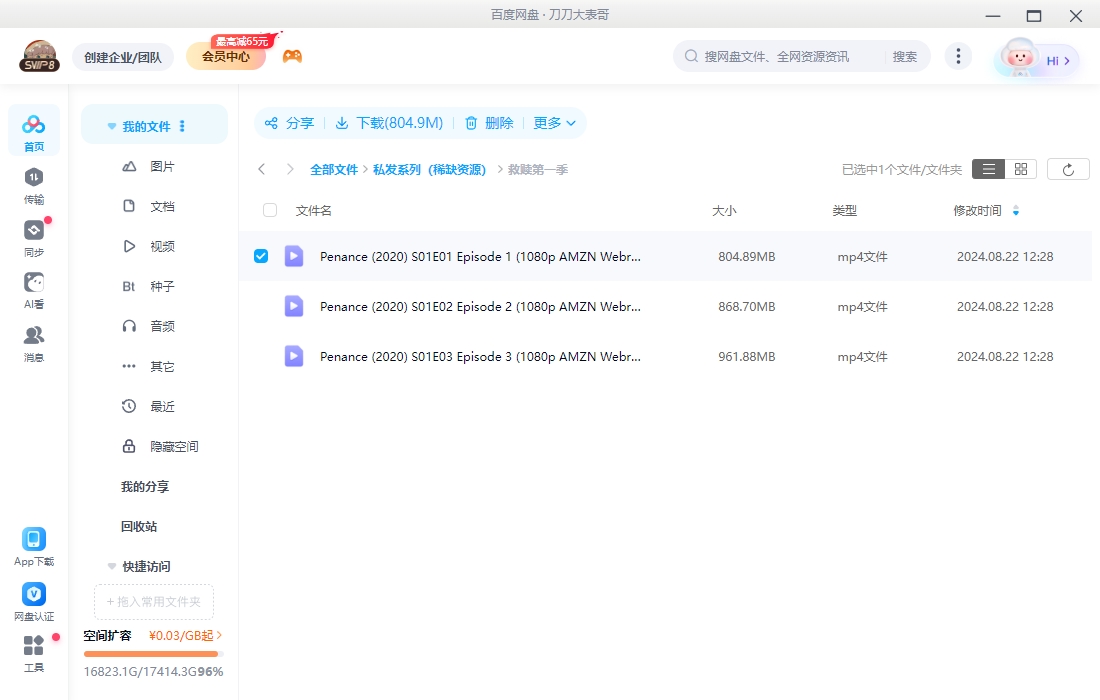Navigate to 全部文件 via breadcrumb
This screenshot has width=1100, height=700.
tap(335, 169)
